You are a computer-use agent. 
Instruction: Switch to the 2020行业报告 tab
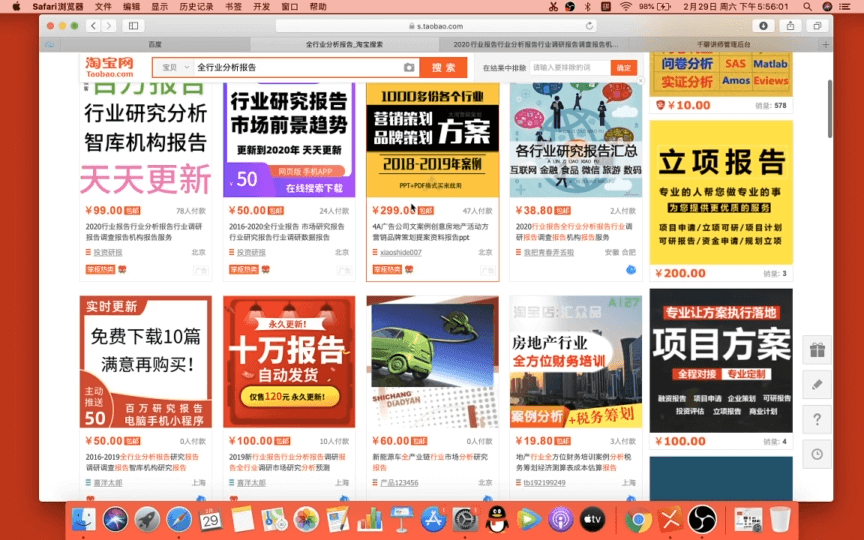coord(534,44)
